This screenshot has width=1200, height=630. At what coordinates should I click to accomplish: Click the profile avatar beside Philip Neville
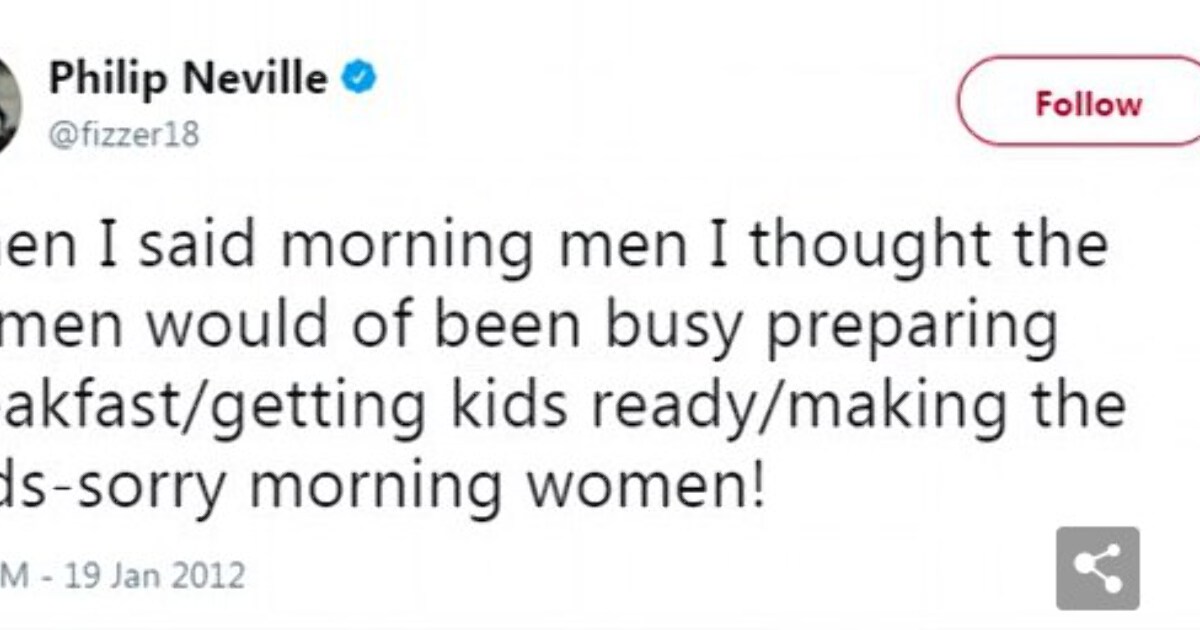[x=8, y=103]
